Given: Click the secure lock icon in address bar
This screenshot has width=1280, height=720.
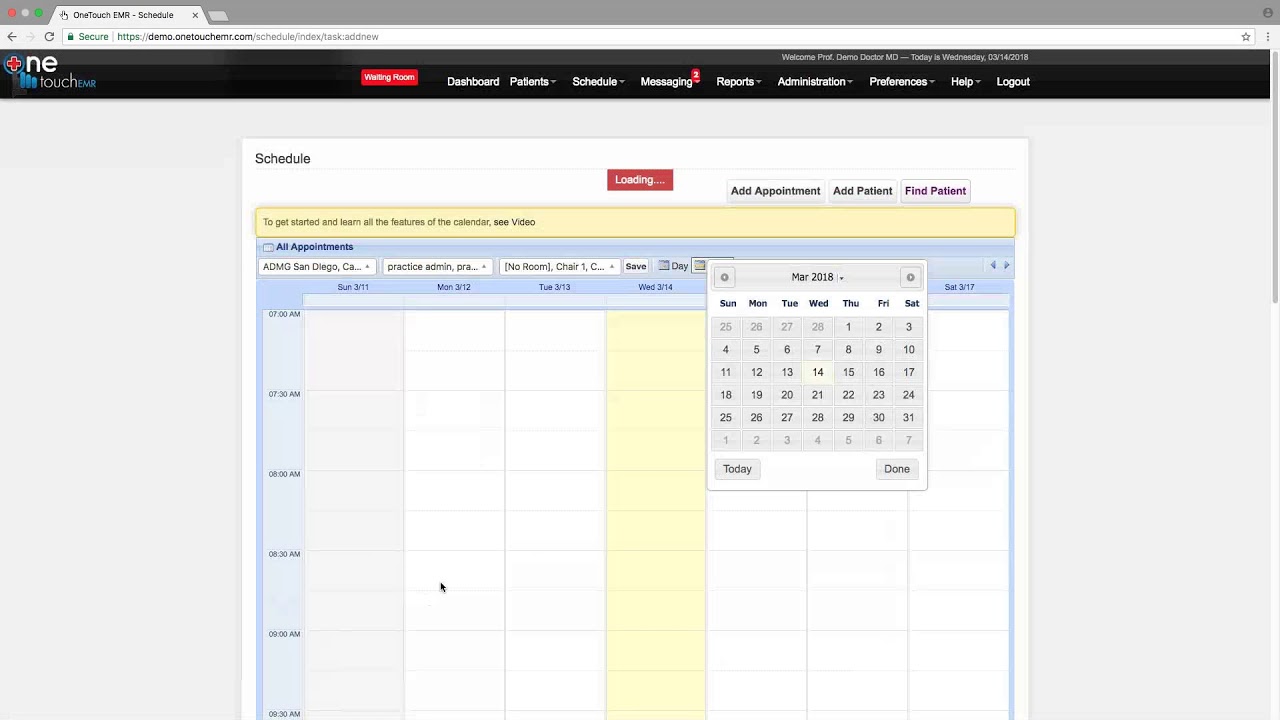Looking at the screenshot, I should (71, 37).
